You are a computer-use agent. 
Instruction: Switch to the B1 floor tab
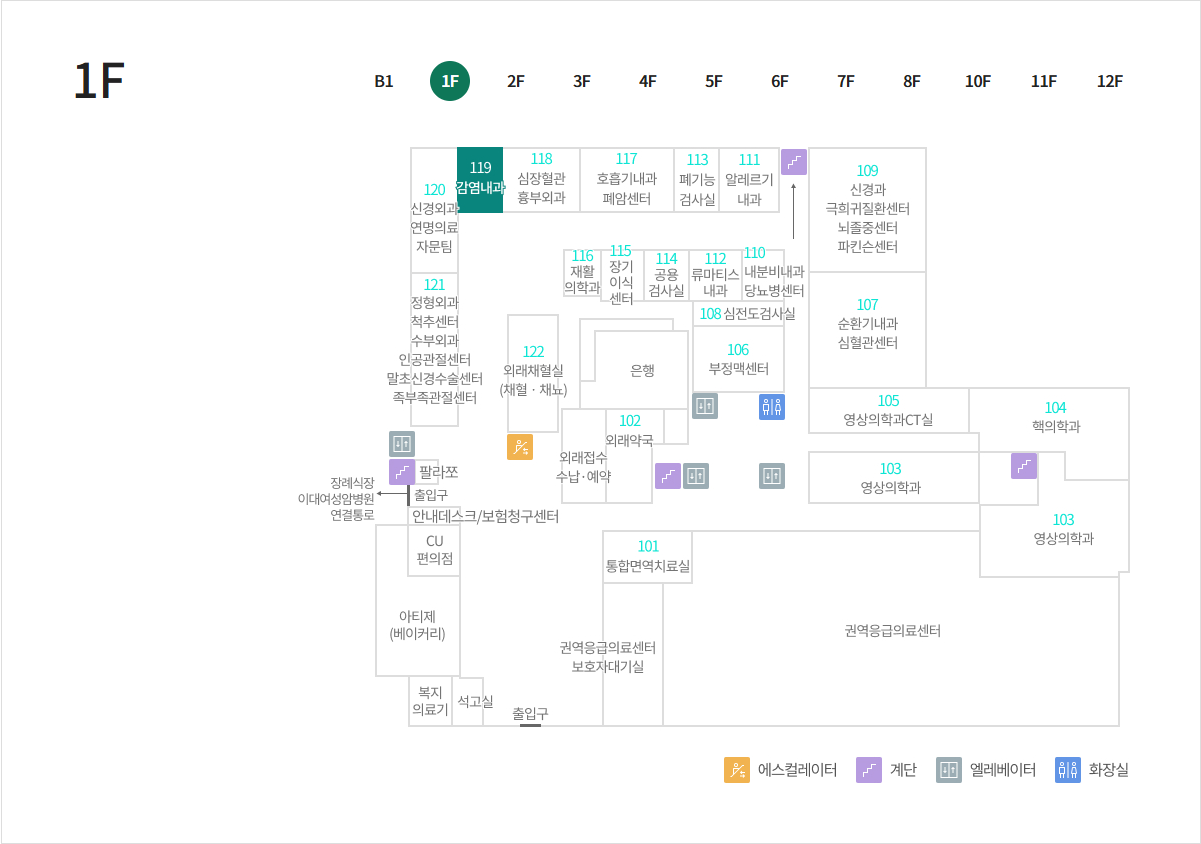[384, 82]
